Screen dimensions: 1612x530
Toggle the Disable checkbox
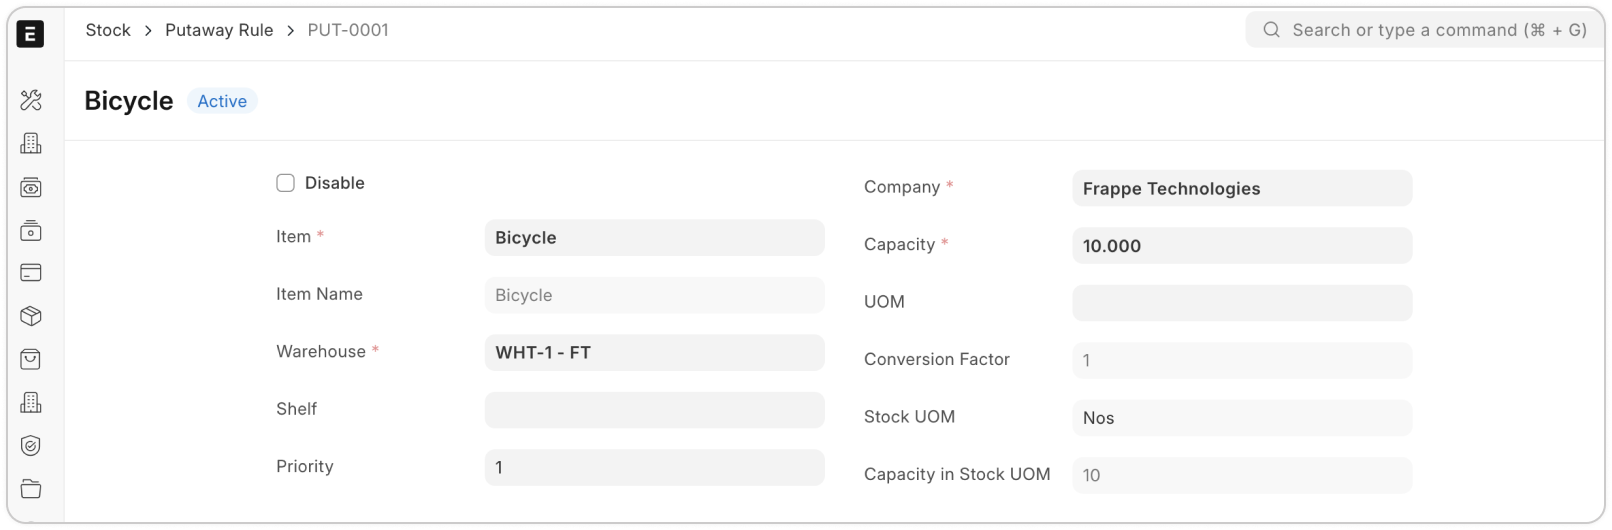click(x=286, y=183)
